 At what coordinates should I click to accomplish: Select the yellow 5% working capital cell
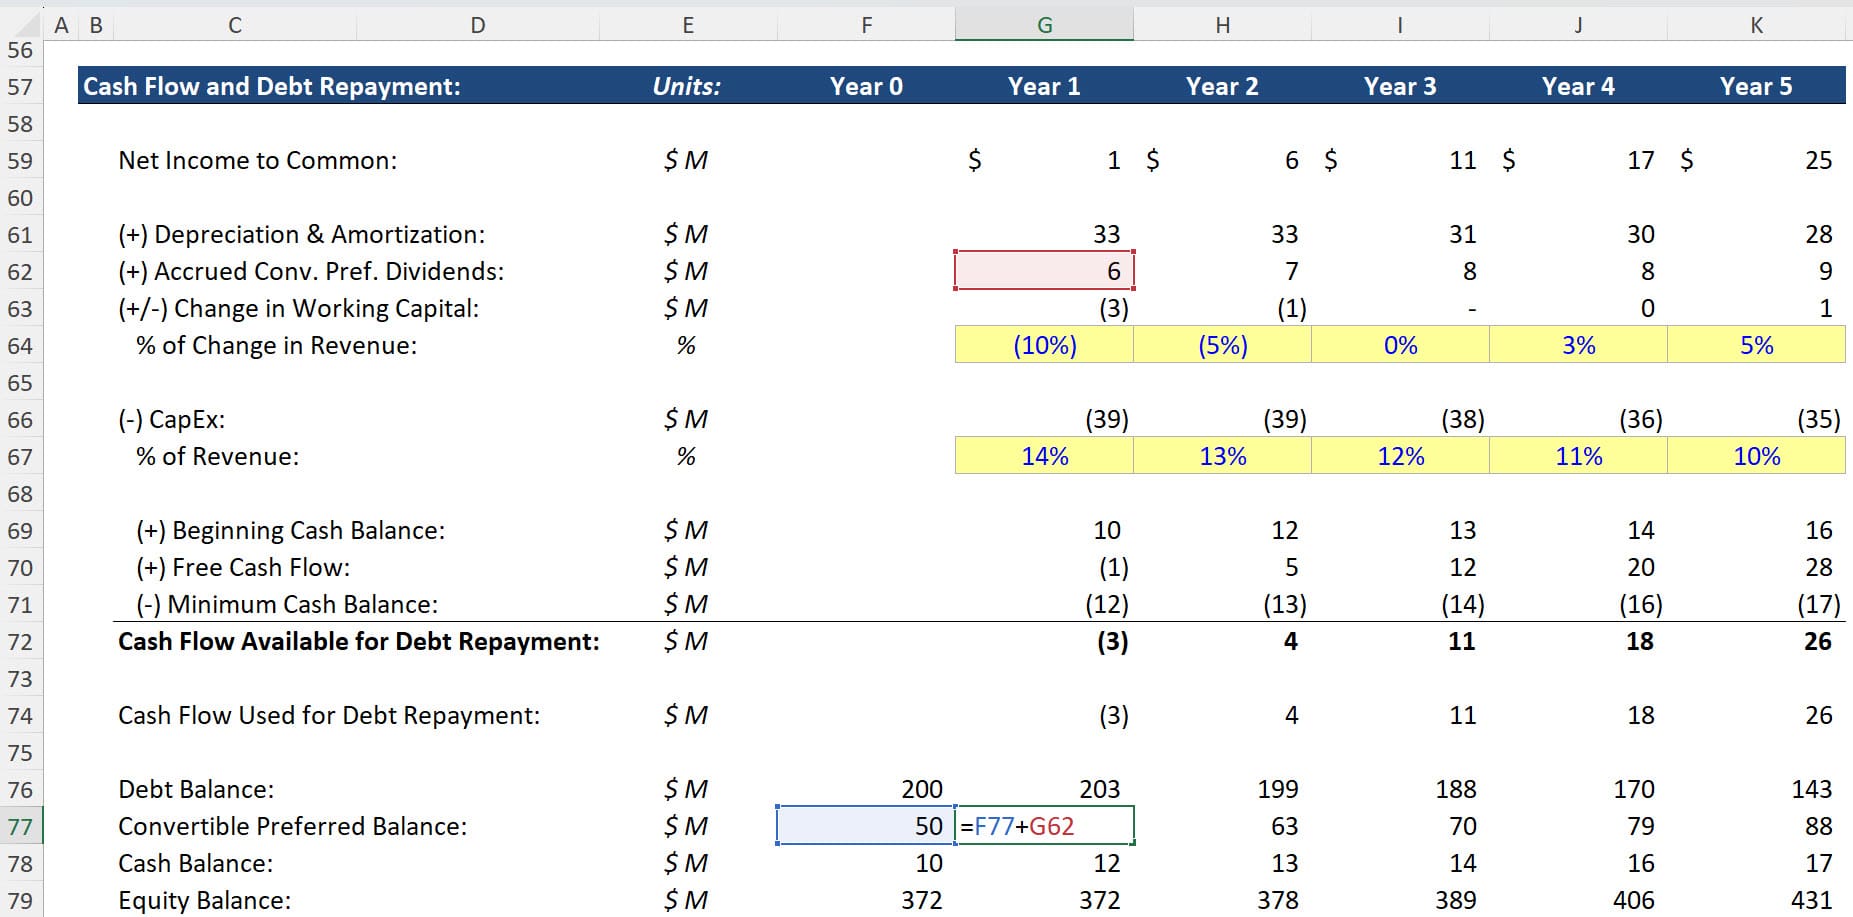point(1756,345)
